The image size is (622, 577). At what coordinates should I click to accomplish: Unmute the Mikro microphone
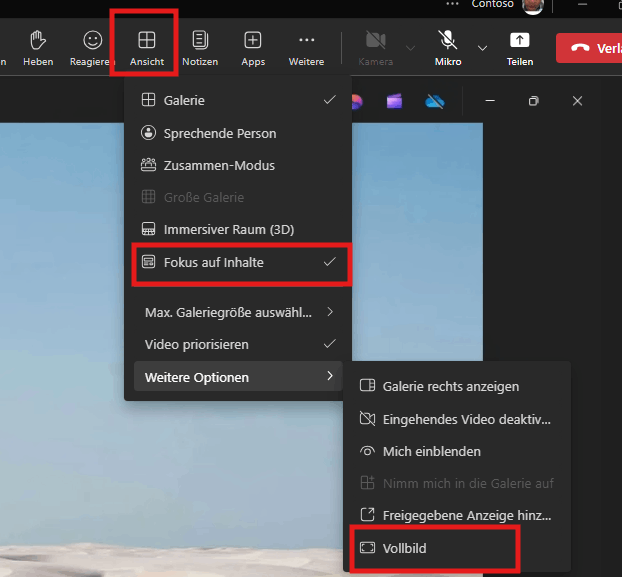click(x=448, y=48)
